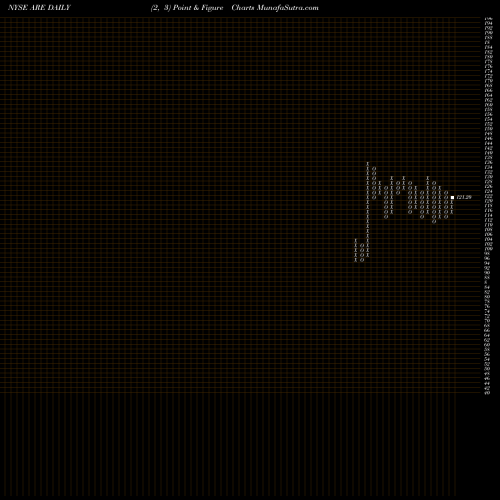Click the price axis label 110
Viewport: 500px width, 500px height.
(488, 225)
